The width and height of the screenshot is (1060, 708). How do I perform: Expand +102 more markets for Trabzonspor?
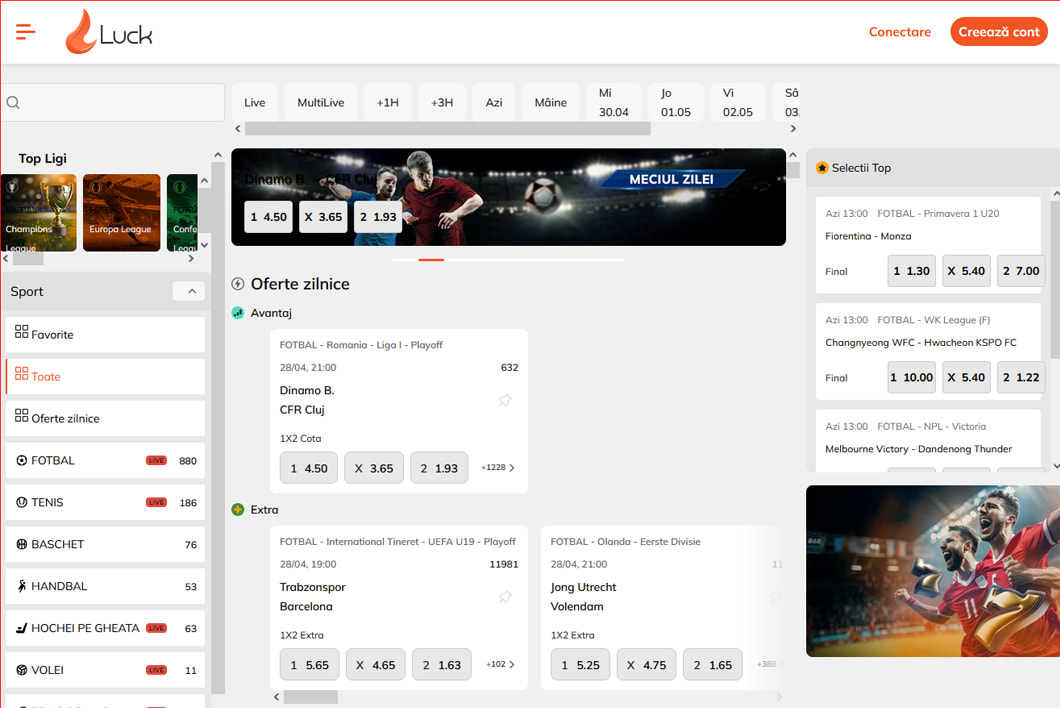pyautogui.click(x=500, y=665)
